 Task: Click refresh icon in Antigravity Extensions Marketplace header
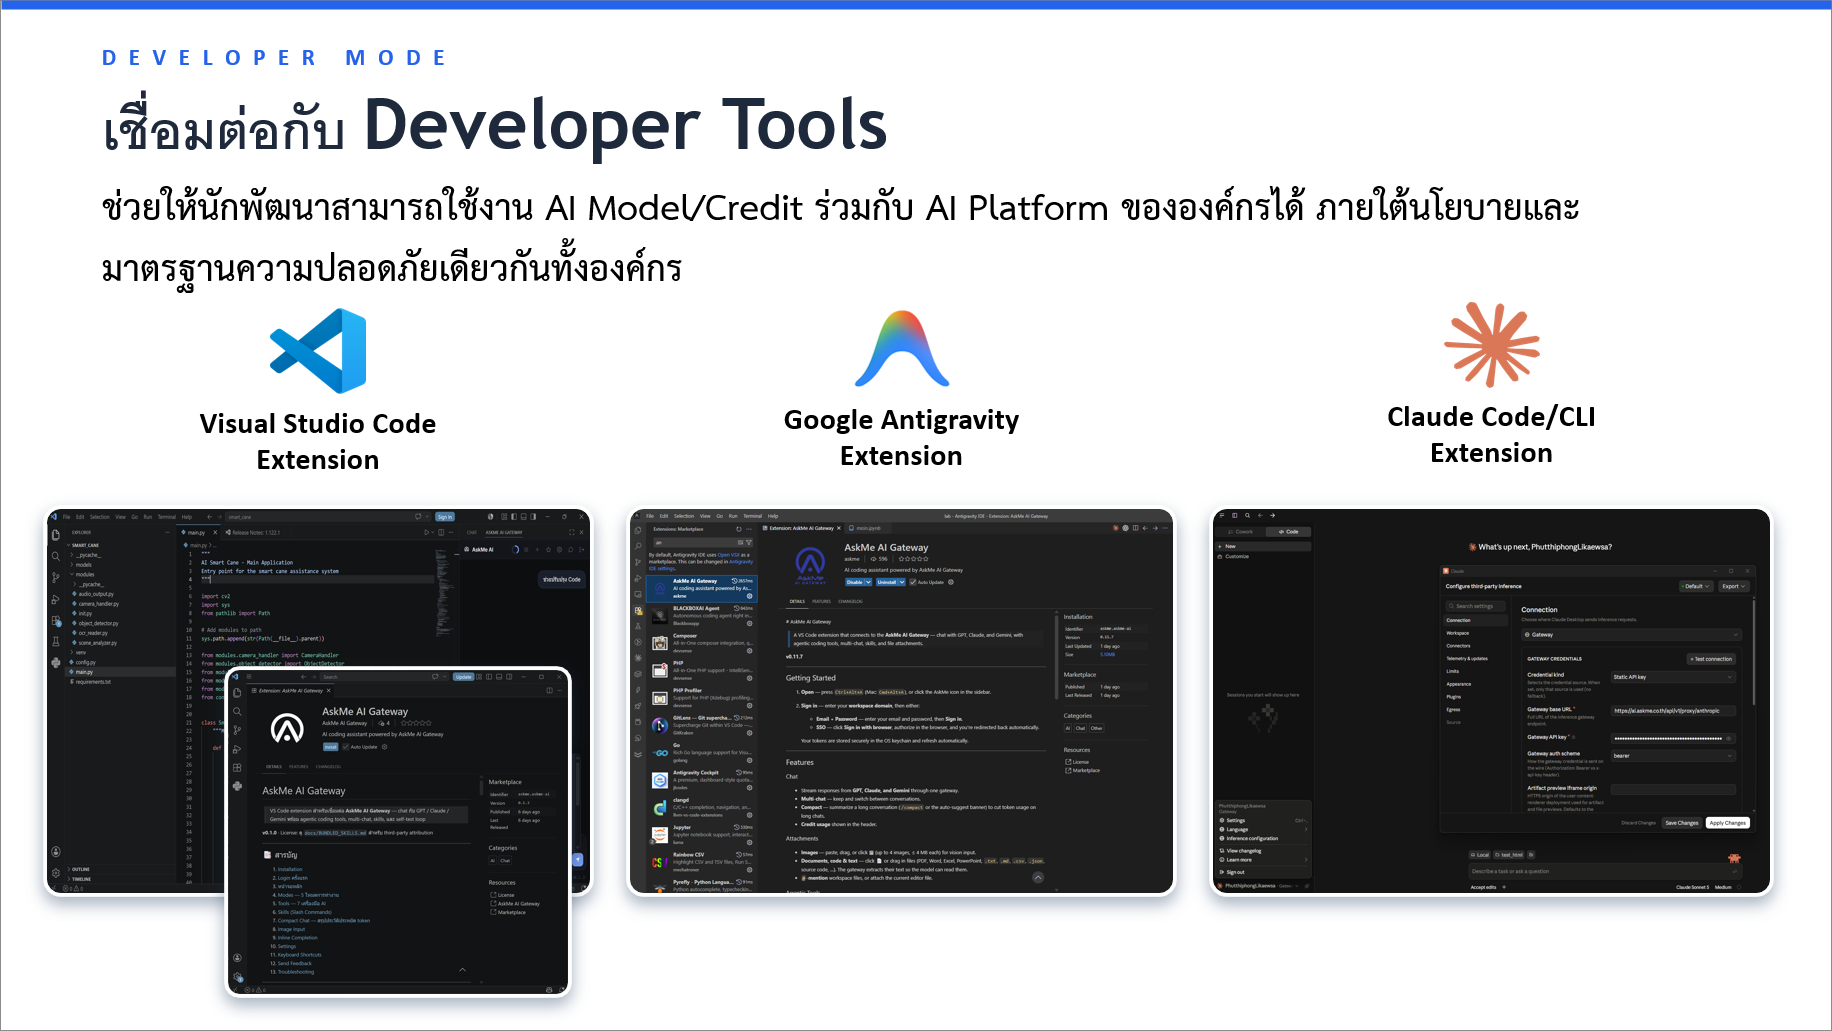click(739, 529)
